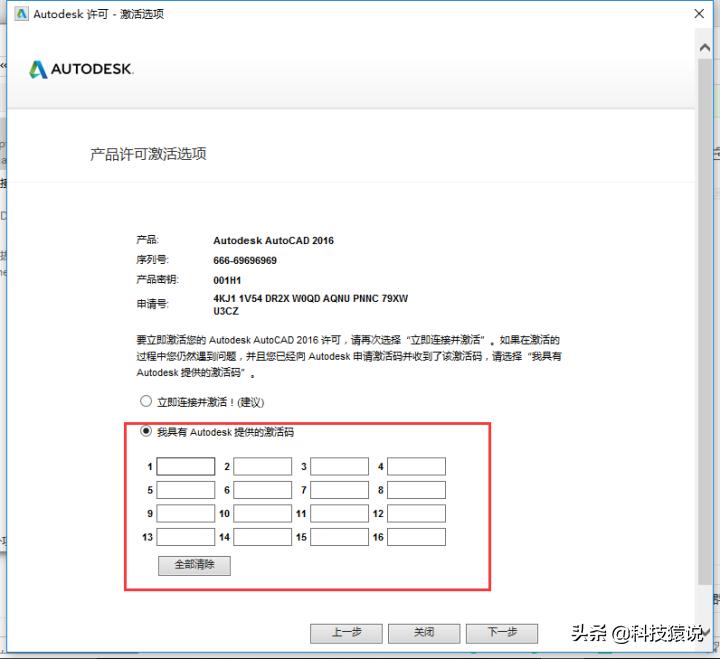Click activation code field 8

click(416, 490)
